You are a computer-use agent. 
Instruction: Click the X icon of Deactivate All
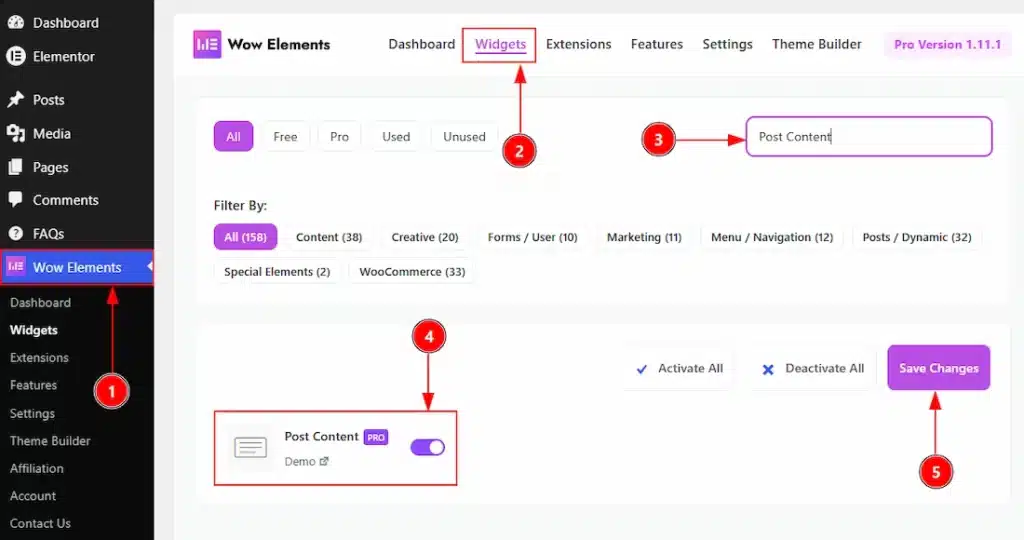point(768,370)
